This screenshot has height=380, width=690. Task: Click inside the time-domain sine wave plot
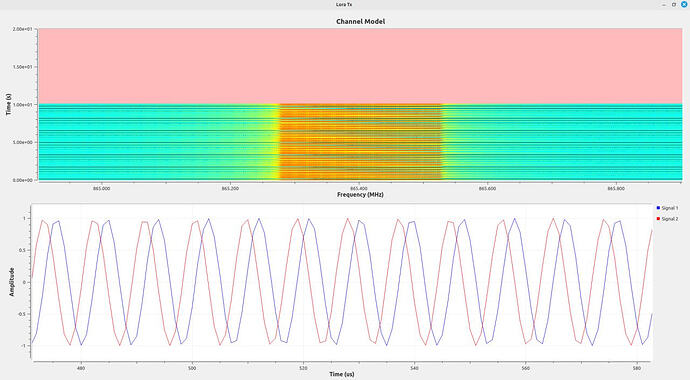342,282
